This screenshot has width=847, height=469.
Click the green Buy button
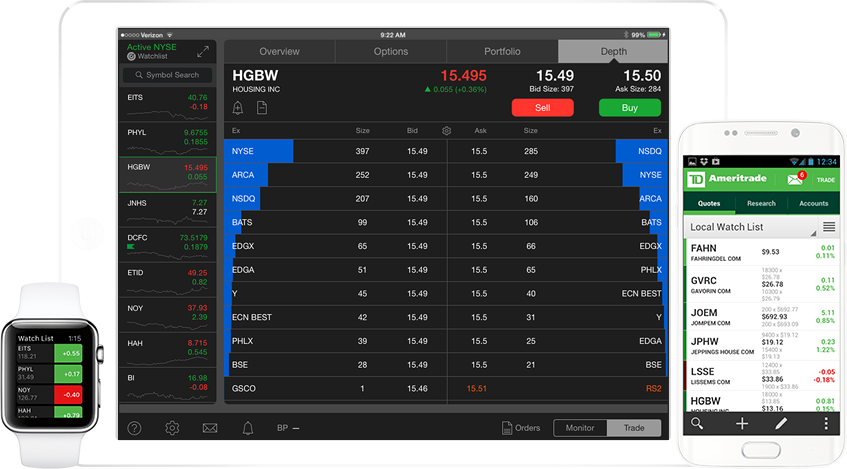tap(629, 108)
